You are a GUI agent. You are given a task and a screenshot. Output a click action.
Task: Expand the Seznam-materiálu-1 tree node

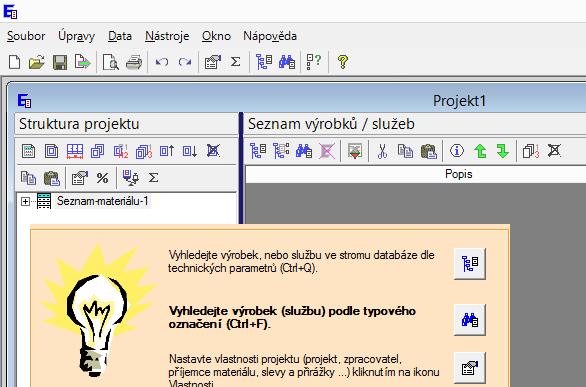coord(25,202)
